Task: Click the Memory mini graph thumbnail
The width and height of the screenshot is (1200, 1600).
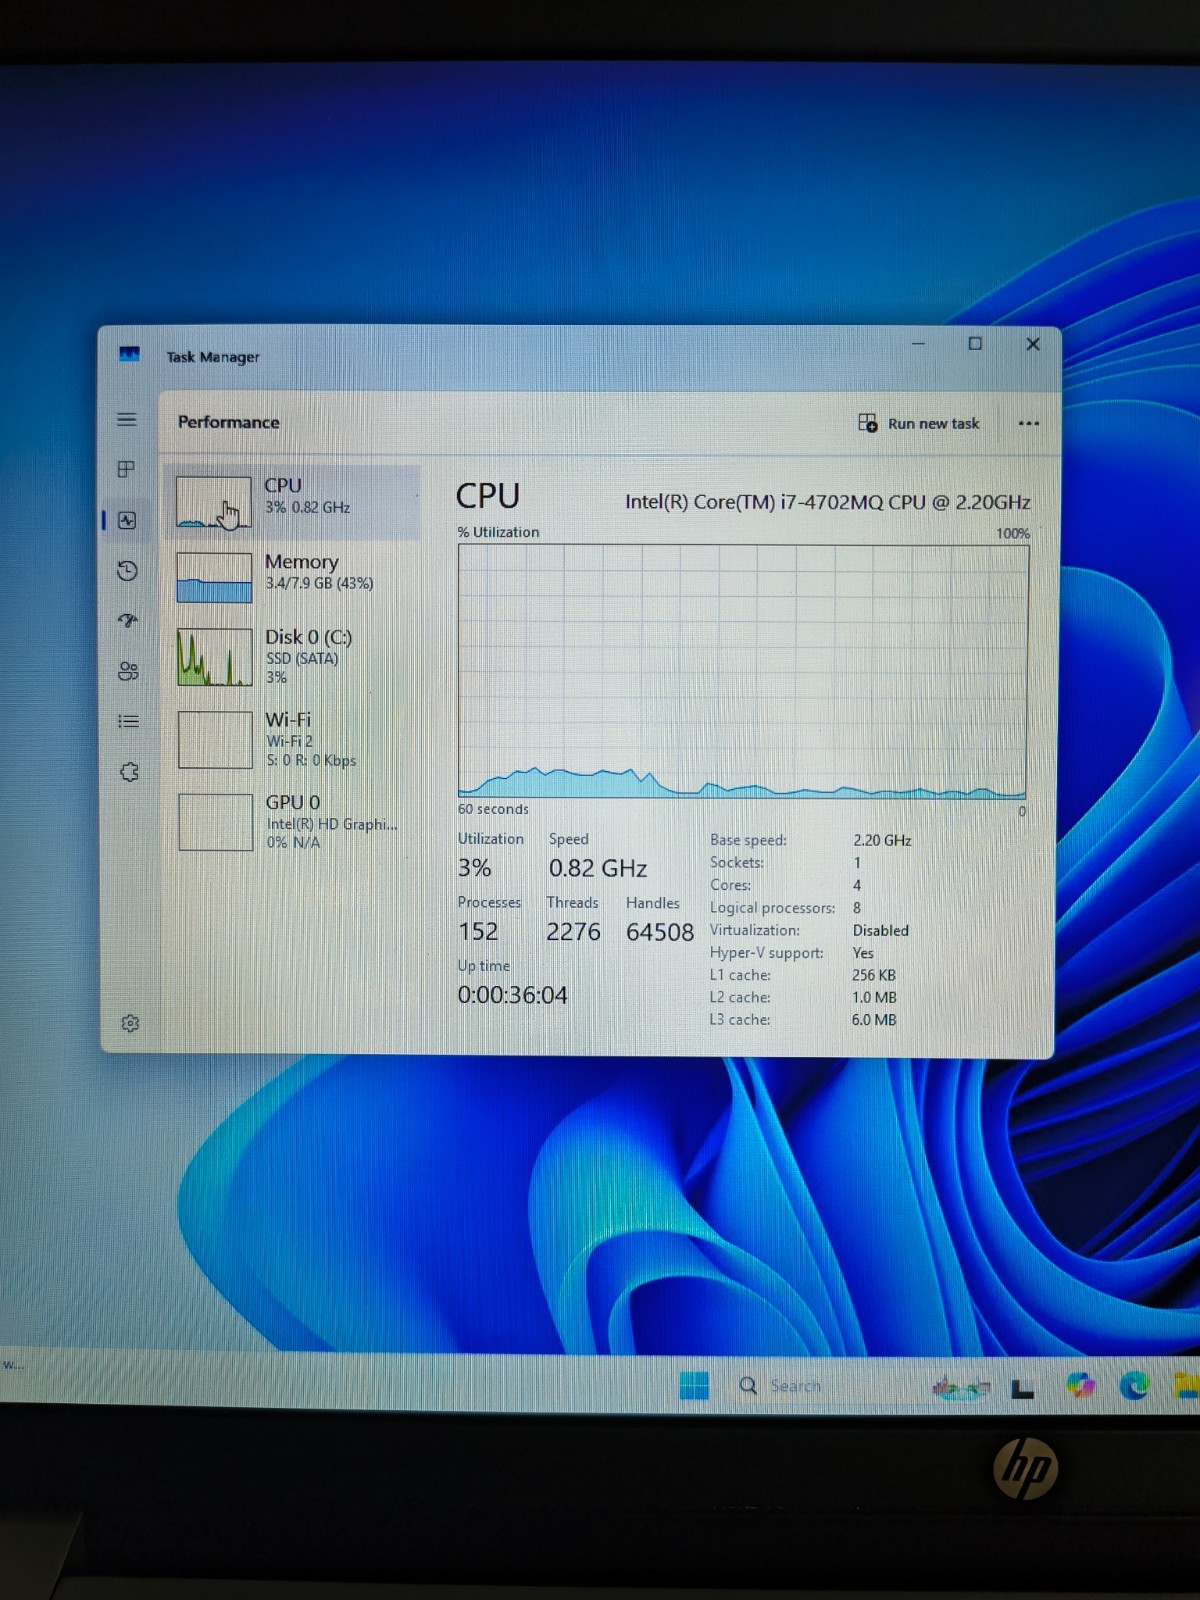Action: pyautogui.click(x=214, y=578)
